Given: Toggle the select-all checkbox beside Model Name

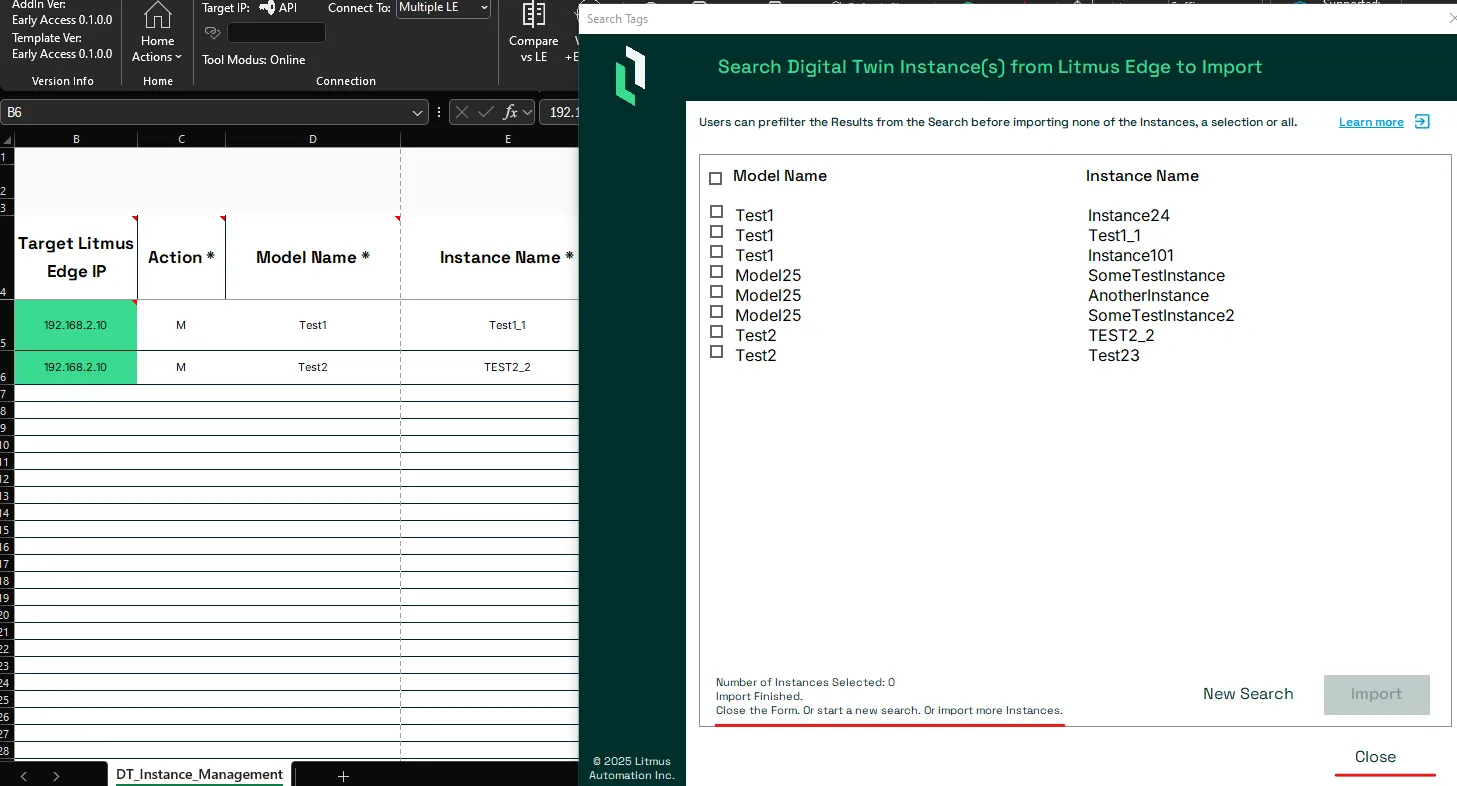Looking at the screenshot, I should pos(715,179).
